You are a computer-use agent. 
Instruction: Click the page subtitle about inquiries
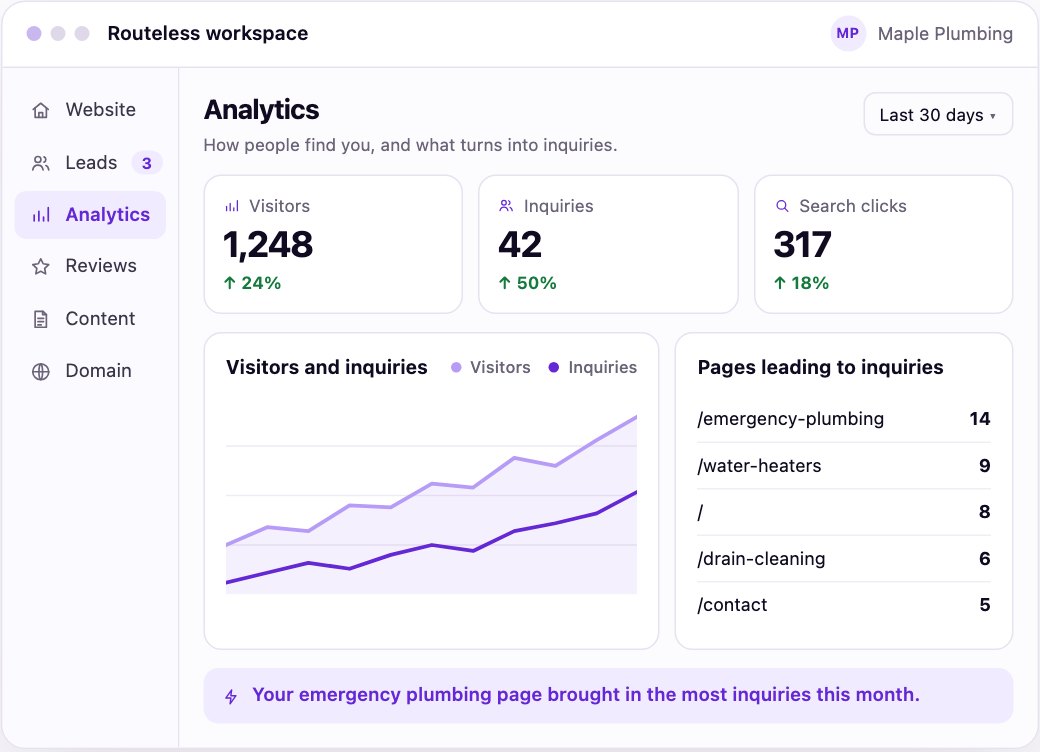(x=410, y=145)
